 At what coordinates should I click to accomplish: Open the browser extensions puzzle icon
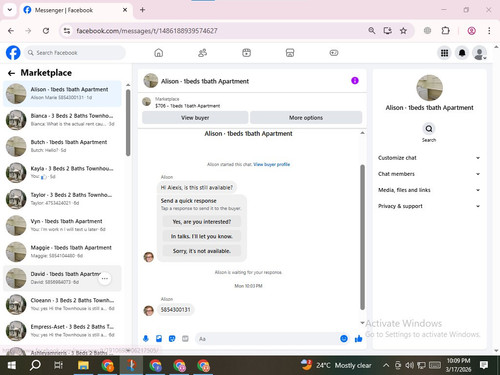click(445, 31)
